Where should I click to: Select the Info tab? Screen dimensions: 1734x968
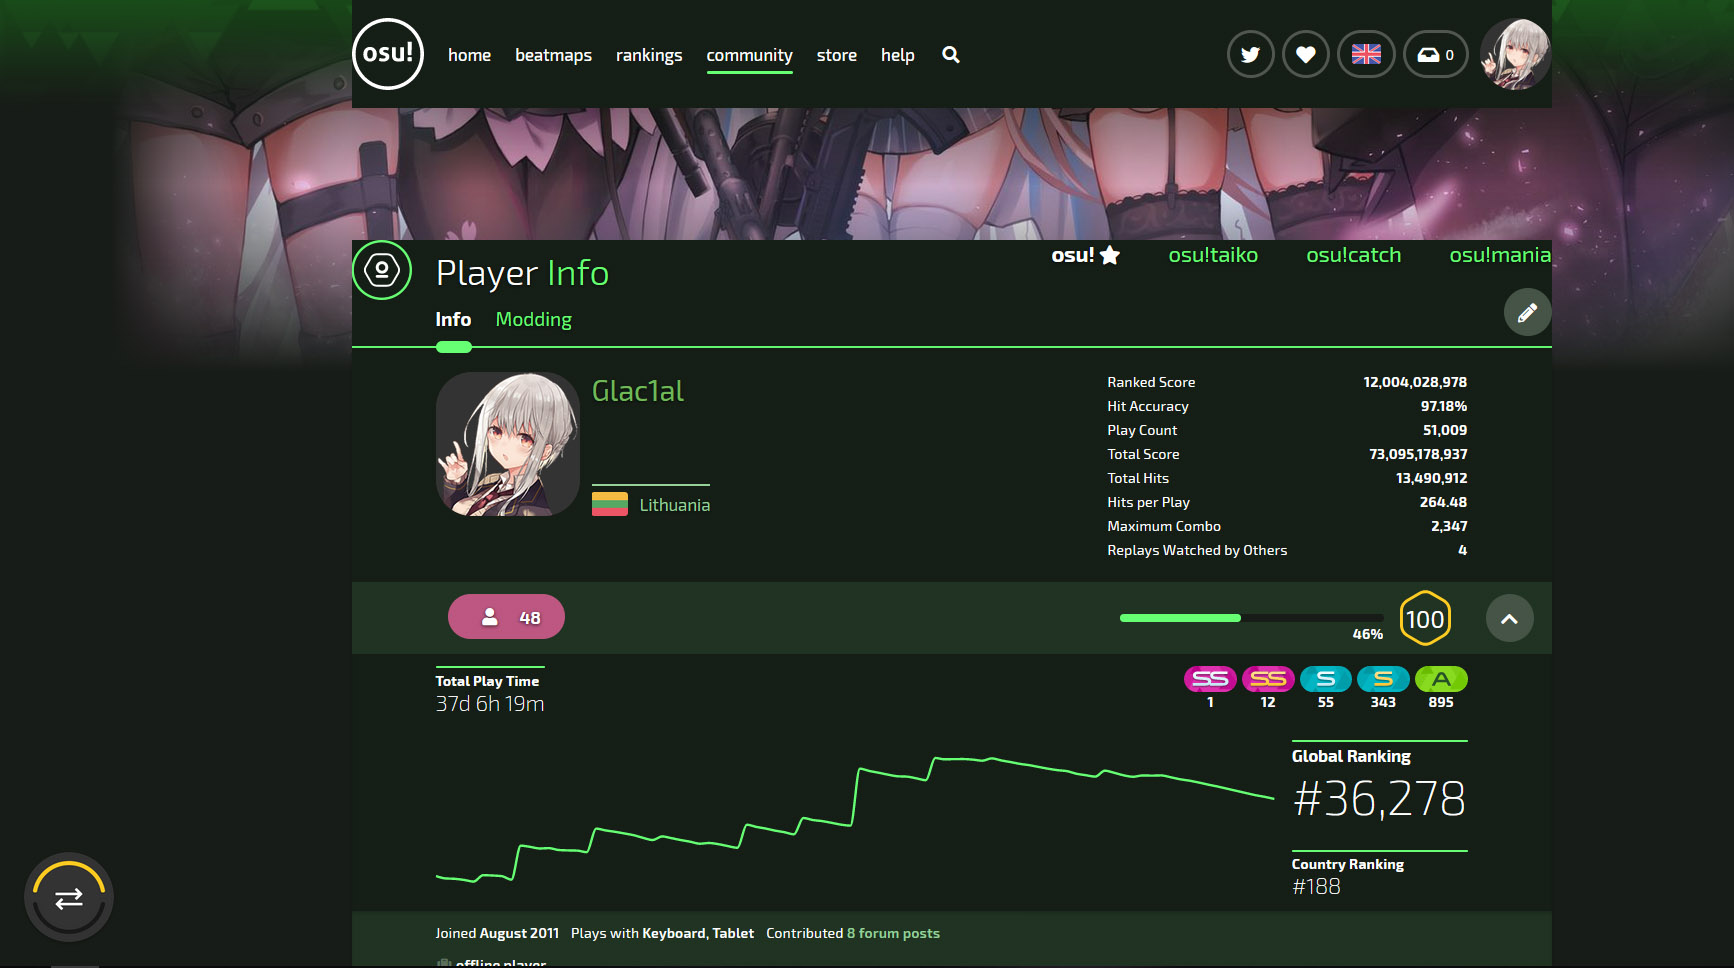pos(453,319)
